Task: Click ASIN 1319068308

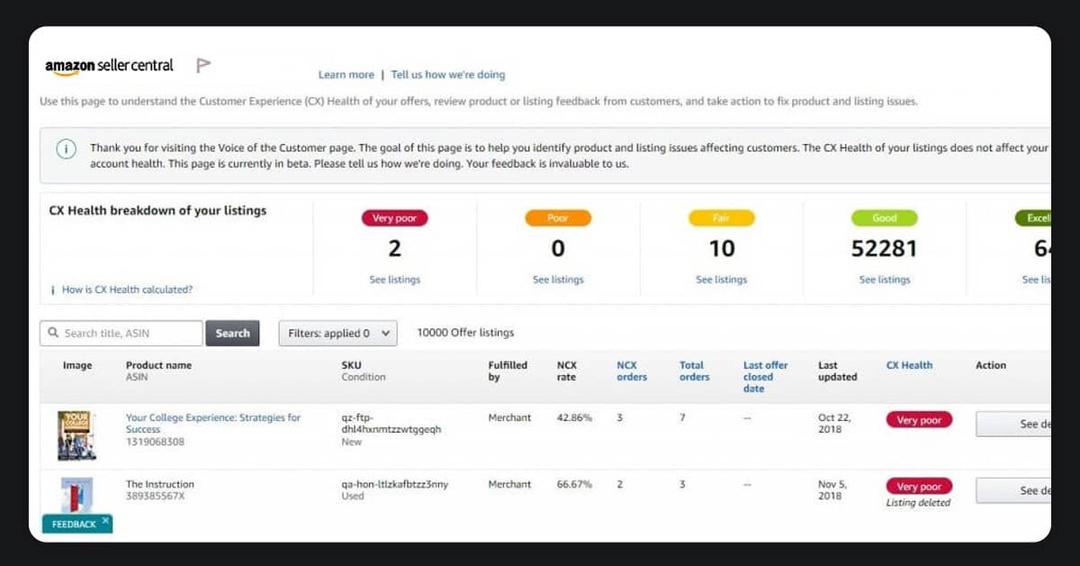Action: [x=155, y=442]
